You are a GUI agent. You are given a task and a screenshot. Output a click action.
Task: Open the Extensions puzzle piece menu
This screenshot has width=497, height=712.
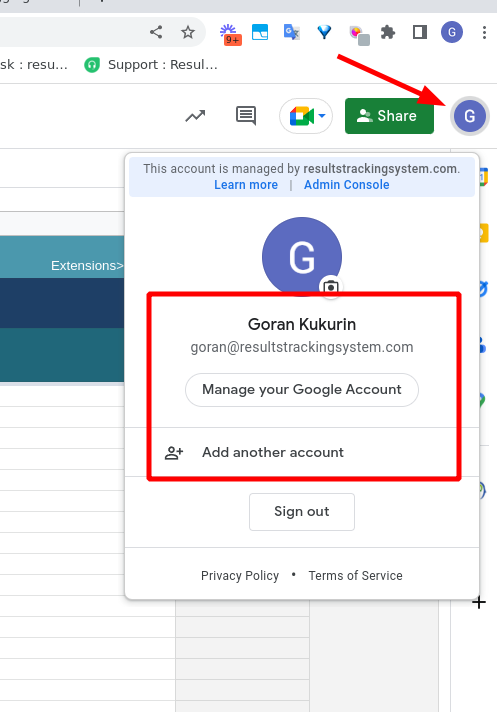388,32
